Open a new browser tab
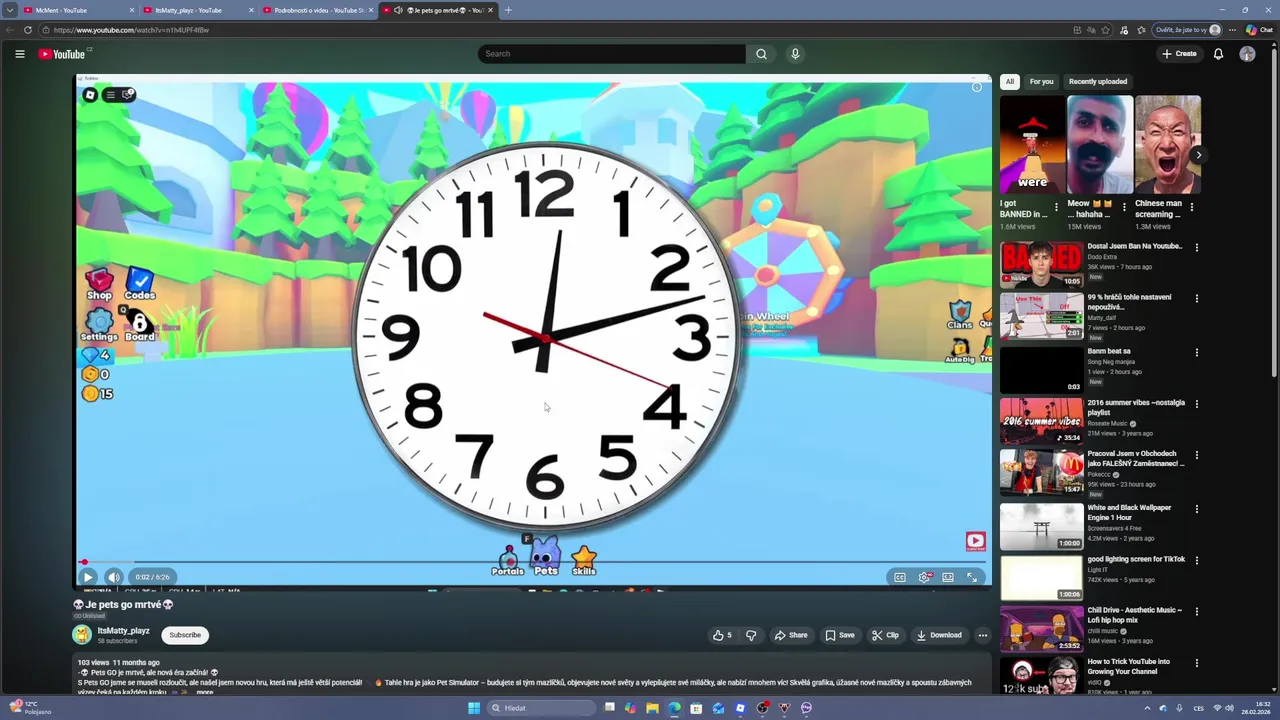Viewport: 1280px width, 720px height. pyautogui.click(x=508, y=10)
